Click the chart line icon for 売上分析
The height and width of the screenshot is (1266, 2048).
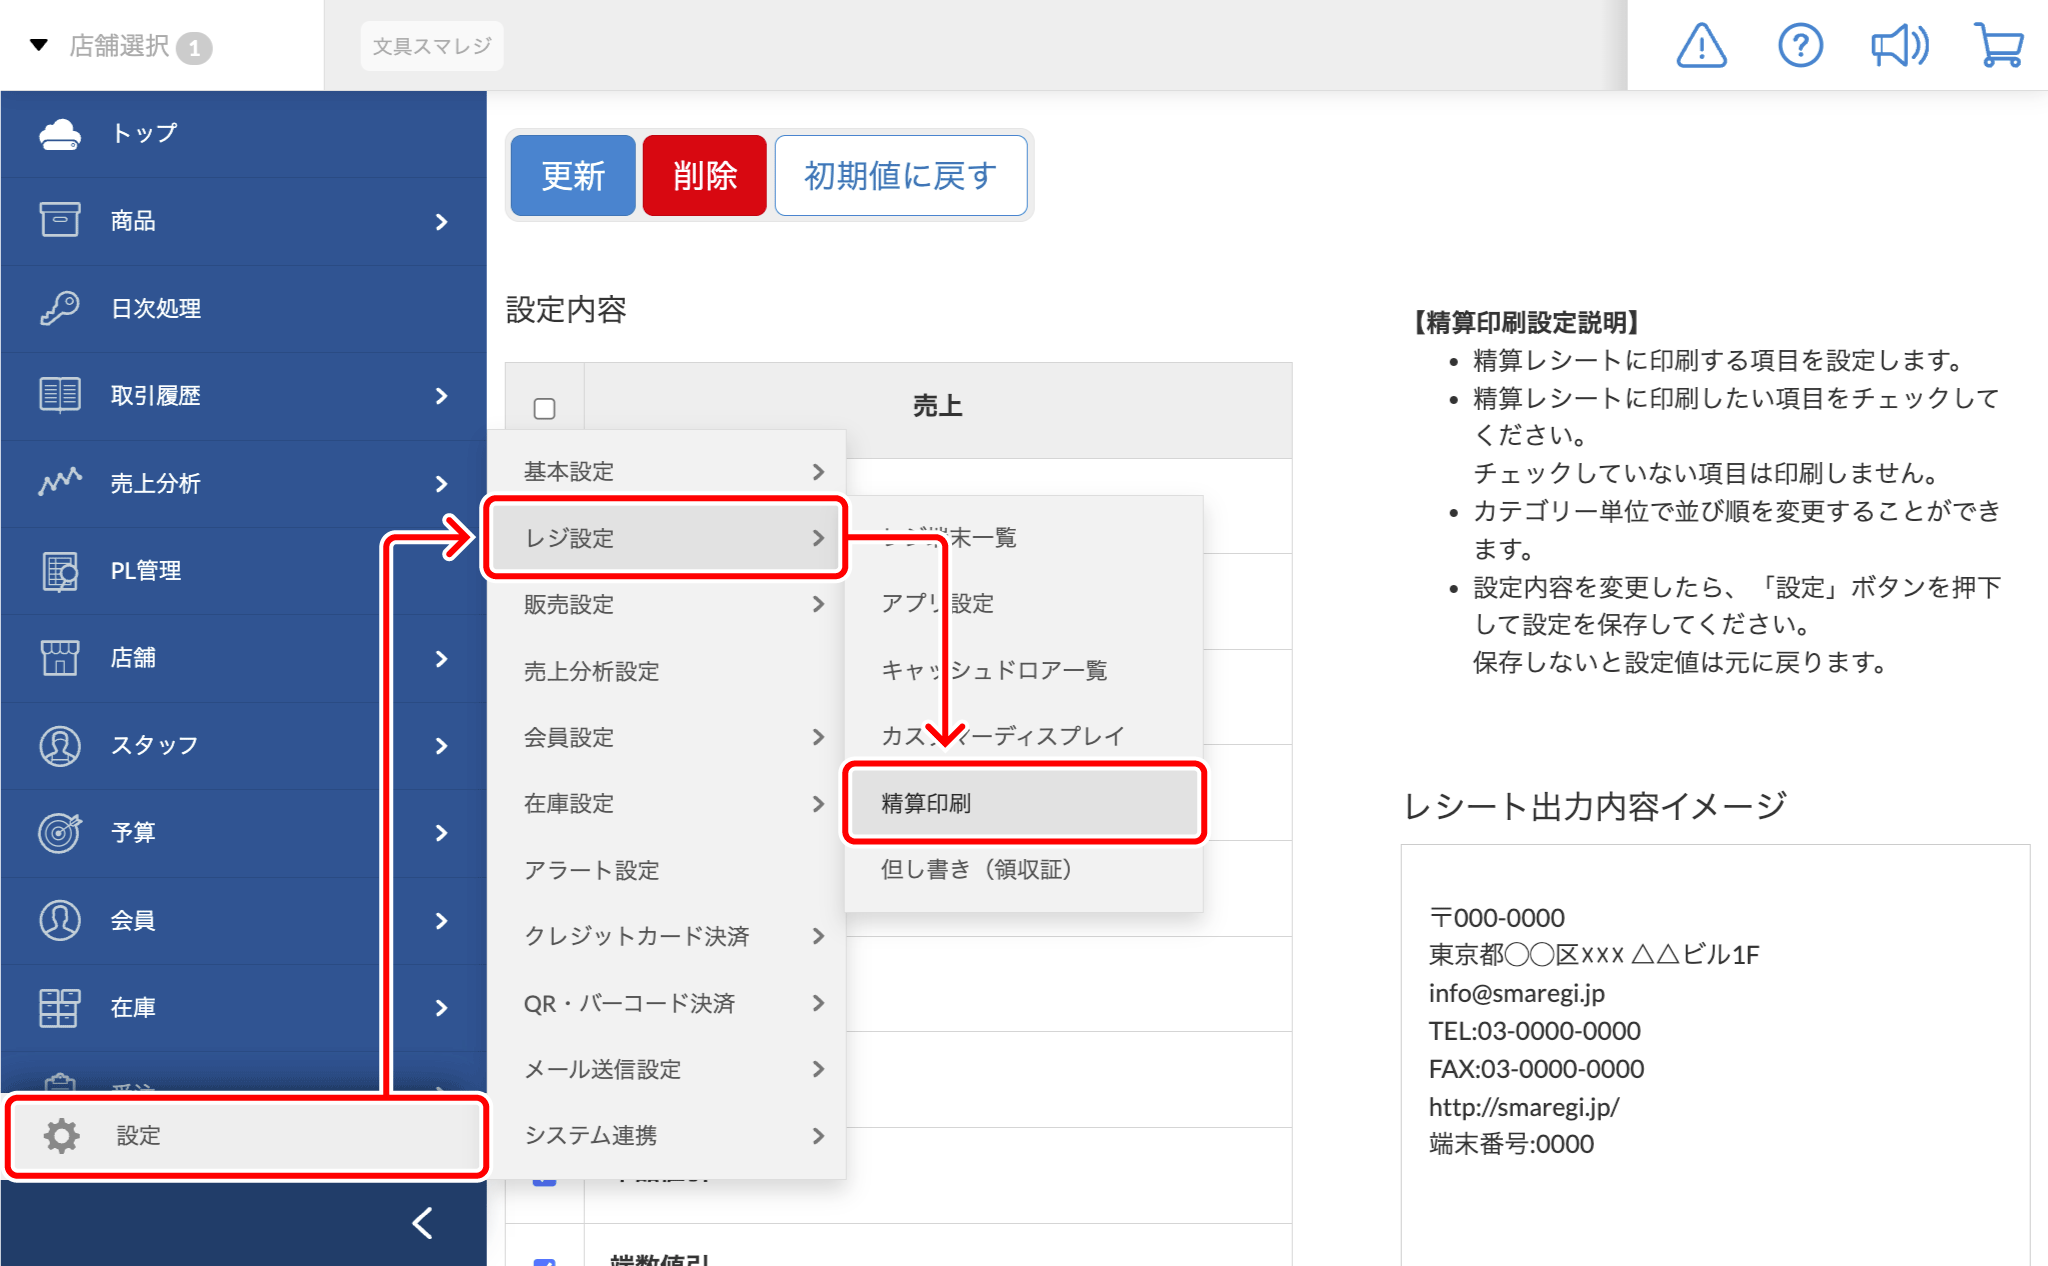60,482
